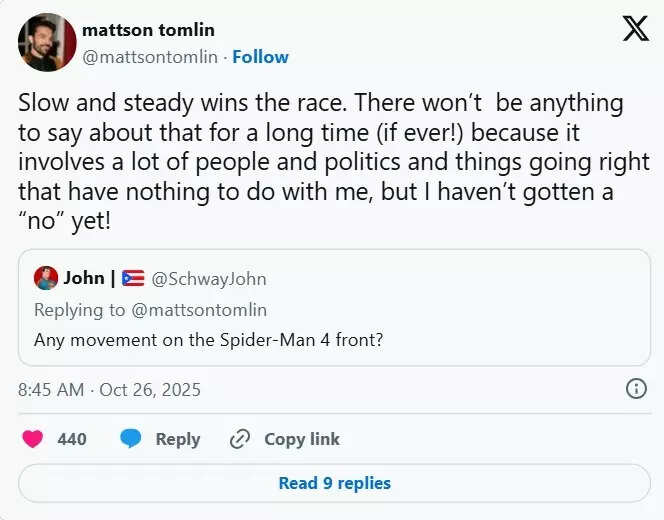664x520 pixels.
Task: Open the 8:45 AM Oct 26, 2025 timestamp
Action: pos(109,390)
